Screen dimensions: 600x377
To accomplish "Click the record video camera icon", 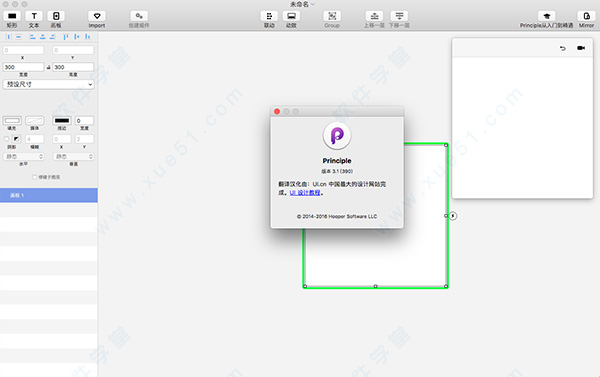I will click(x=581, y=48).
